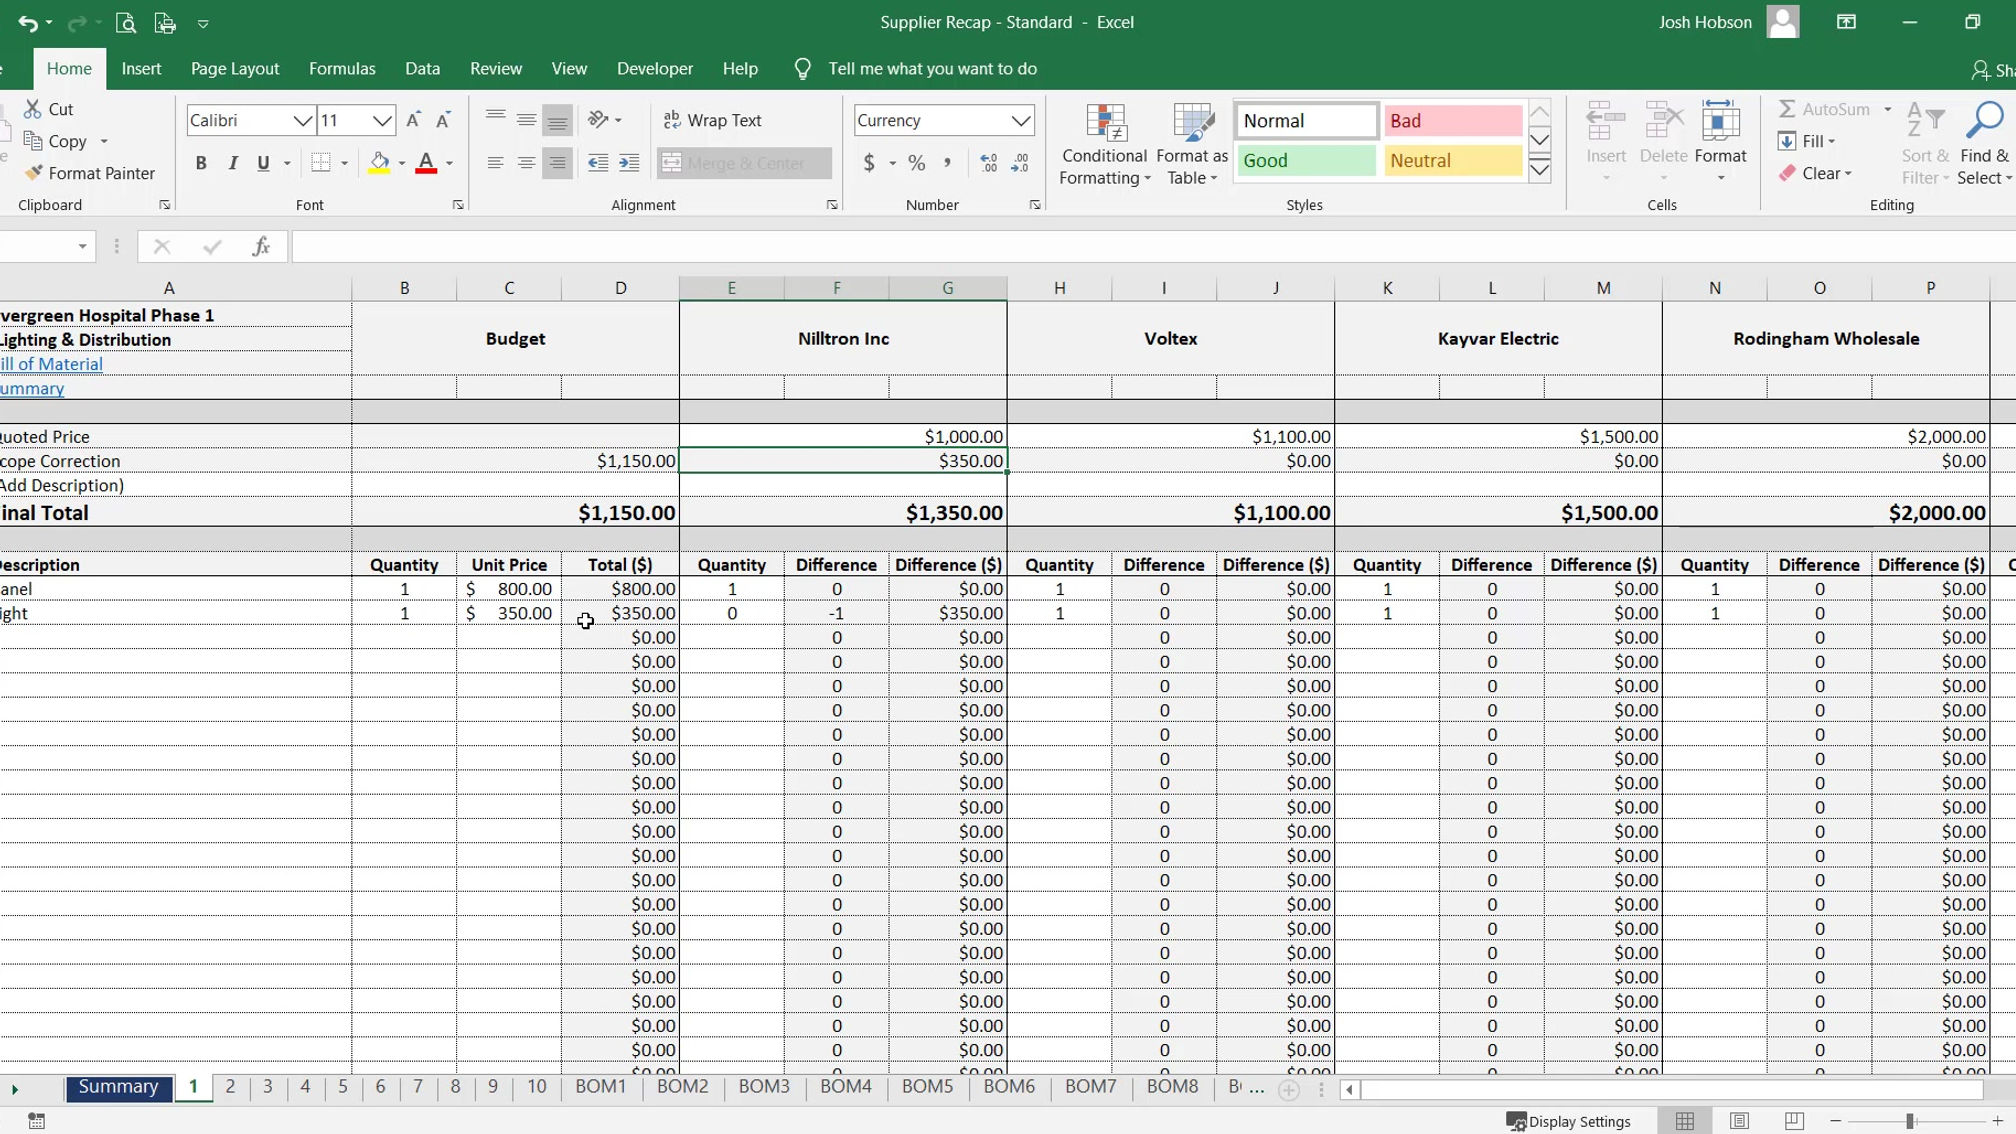Toggle Center horizontal alignment
The height and width of the screenshot is (1134, 2016).
click(526, 163)
